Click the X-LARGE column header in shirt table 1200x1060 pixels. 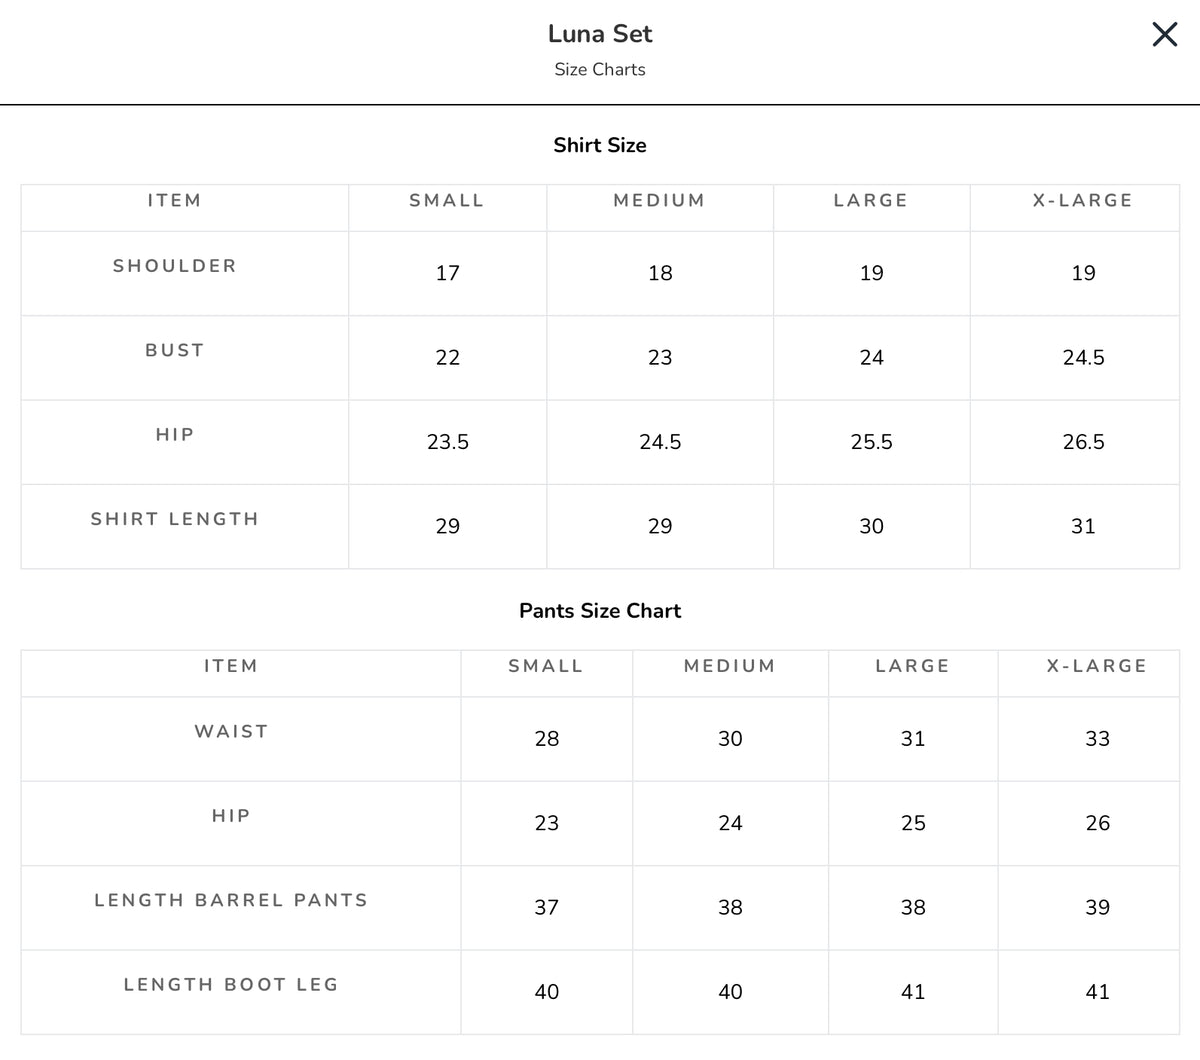(1083, 200)
